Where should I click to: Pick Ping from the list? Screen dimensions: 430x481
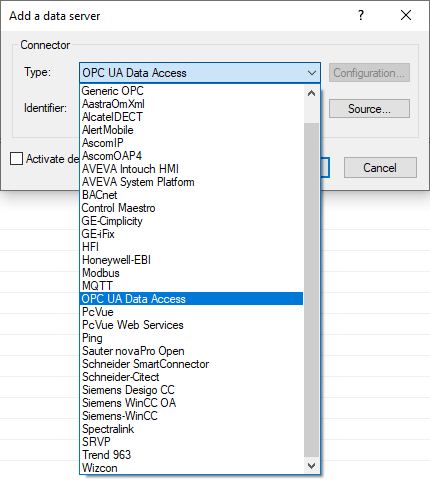192,338
